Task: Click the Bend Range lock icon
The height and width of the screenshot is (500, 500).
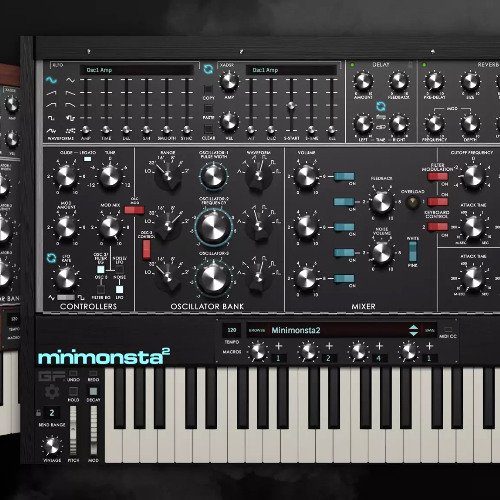Action: pos(39,413)
